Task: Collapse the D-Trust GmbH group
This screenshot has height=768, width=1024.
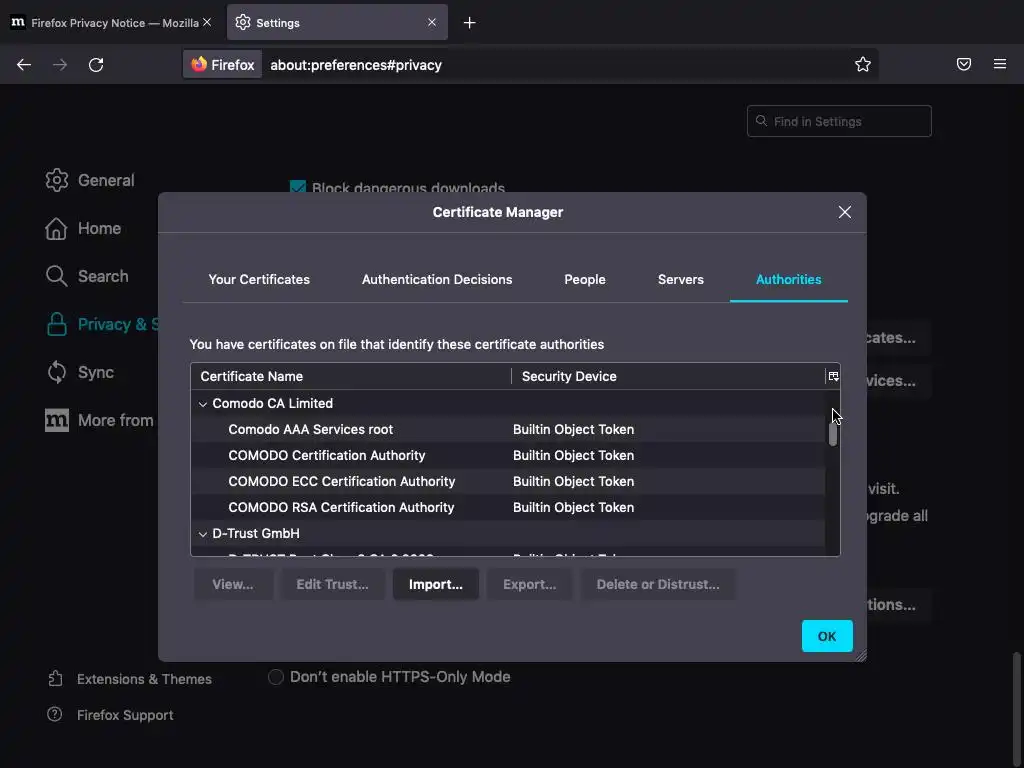Action: (203, 534)
